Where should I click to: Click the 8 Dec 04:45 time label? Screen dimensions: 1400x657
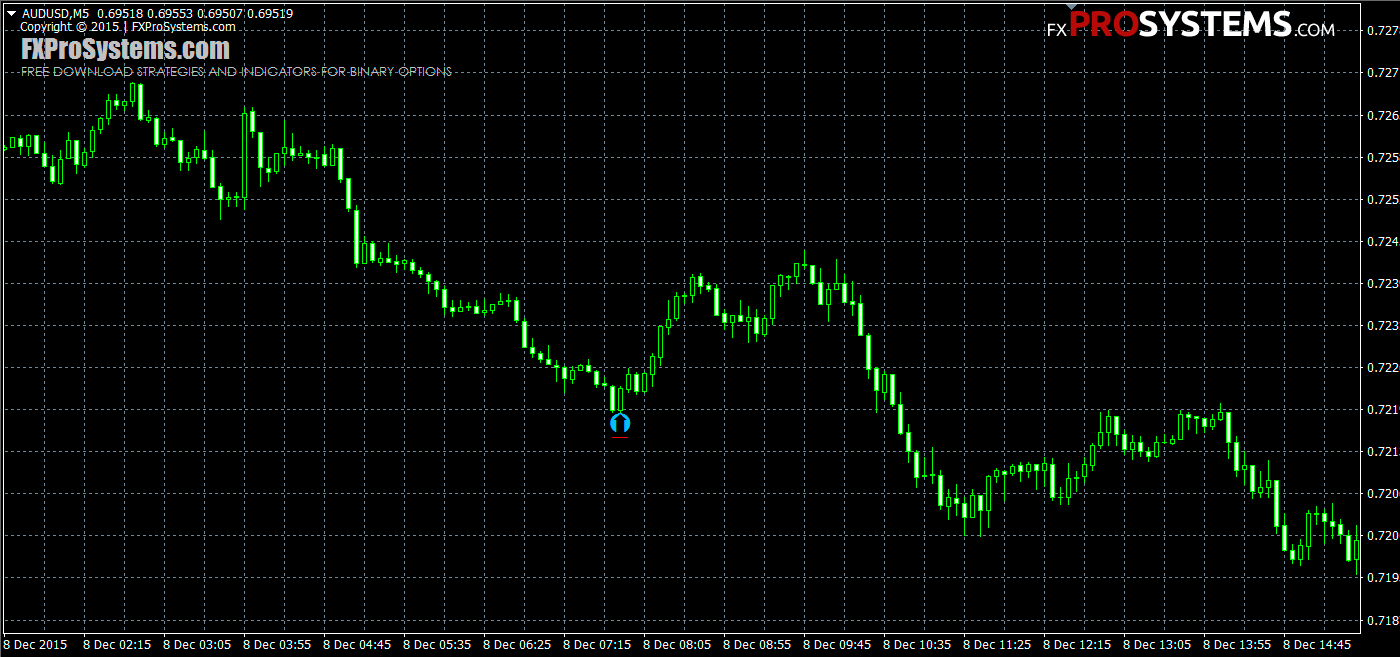pyautogui.click(x=357, y=645)
